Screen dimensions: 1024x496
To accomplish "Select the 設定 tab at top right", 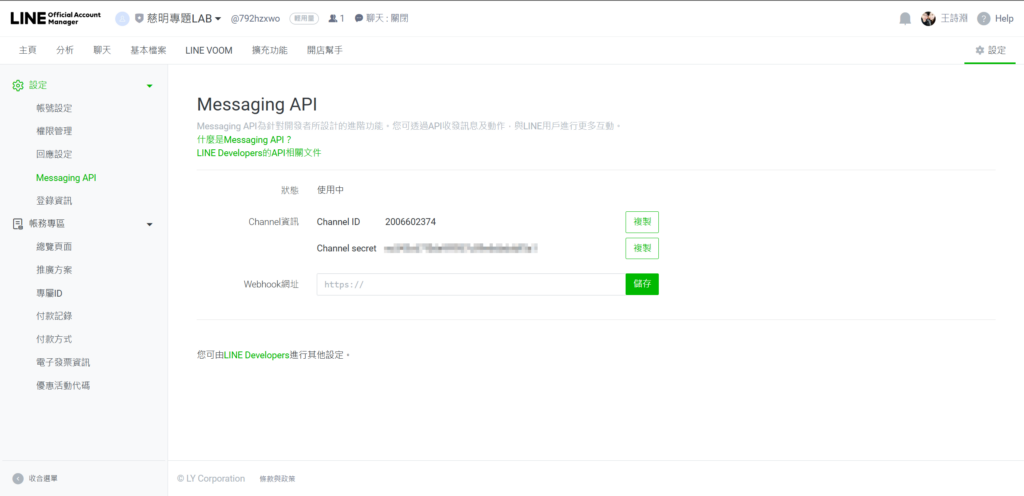I will [990, 50].
